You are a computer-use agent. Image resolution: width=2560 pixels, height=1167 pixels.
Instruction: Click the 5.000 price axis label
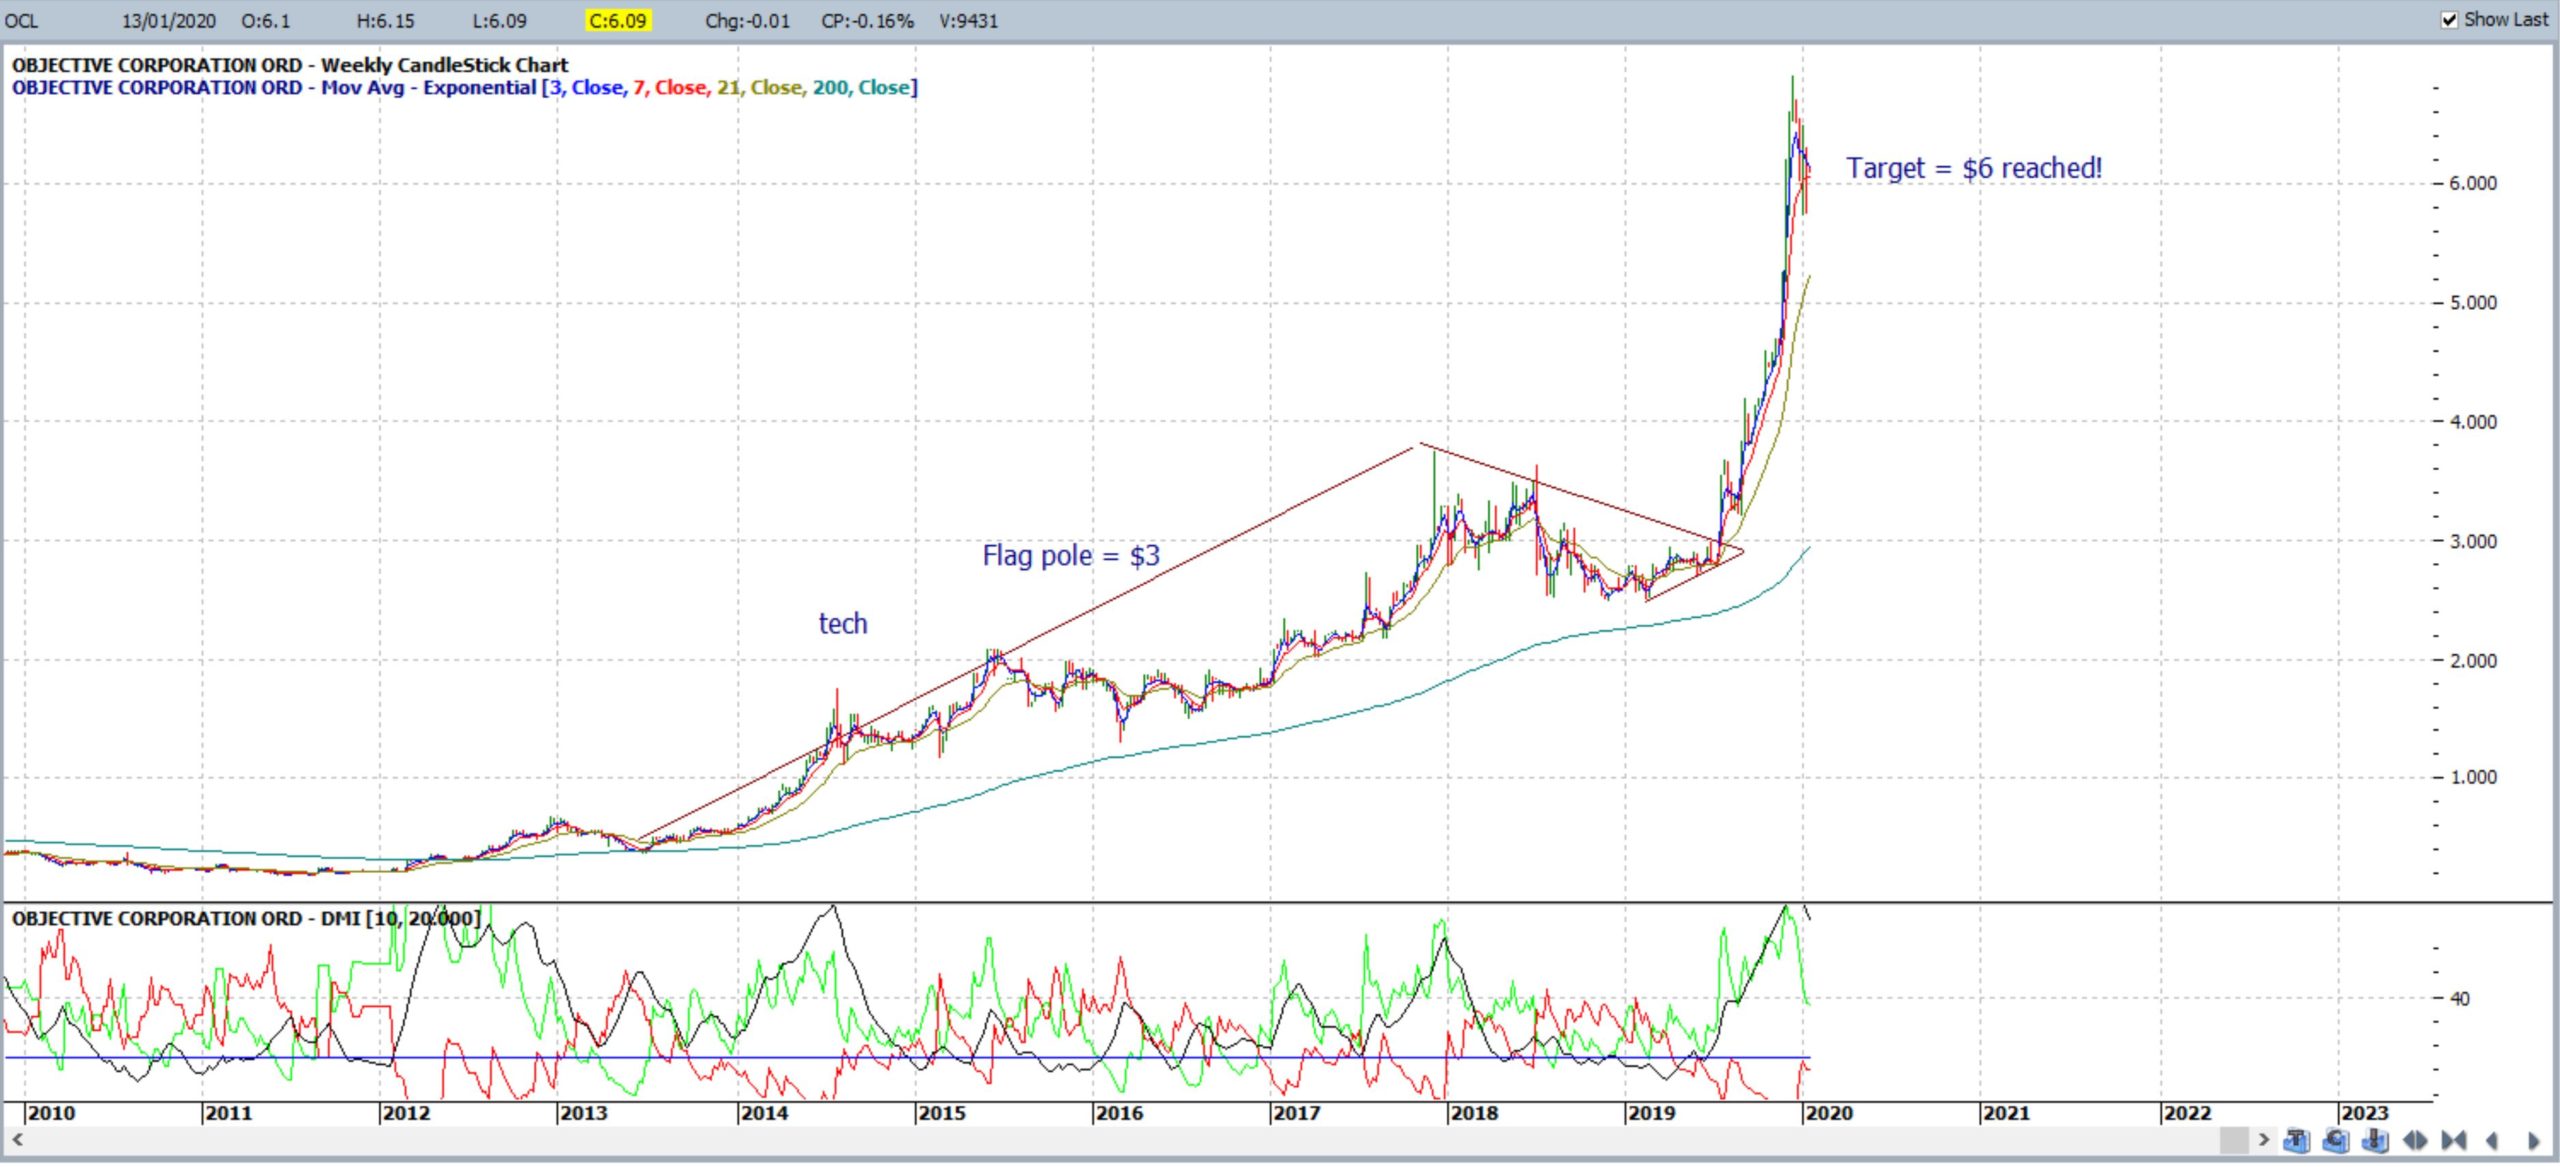tap(2473, 303)
